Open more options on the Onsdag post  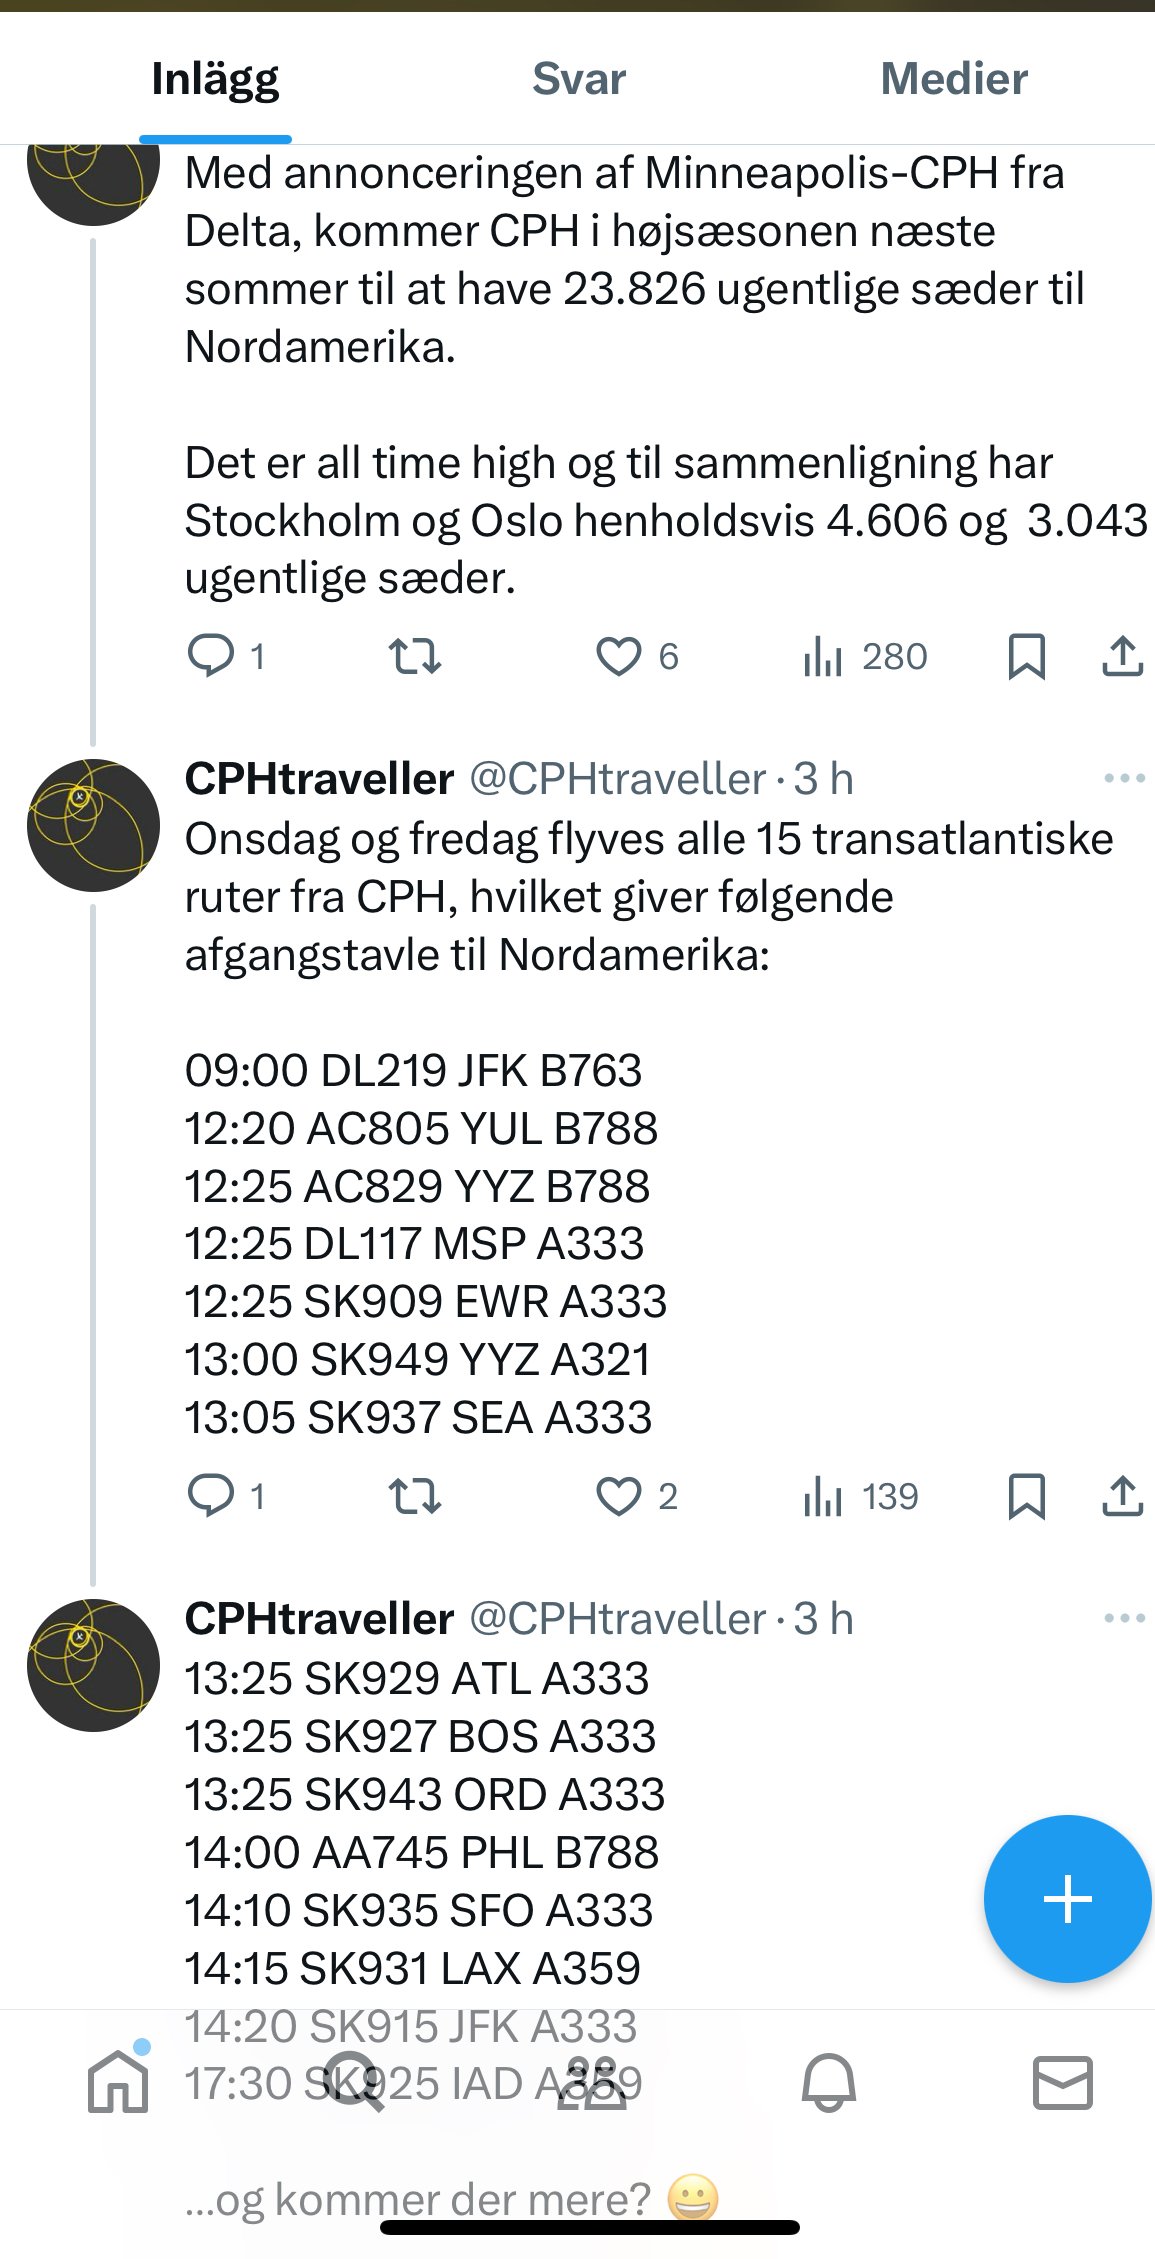click(x=1124, y=778)
